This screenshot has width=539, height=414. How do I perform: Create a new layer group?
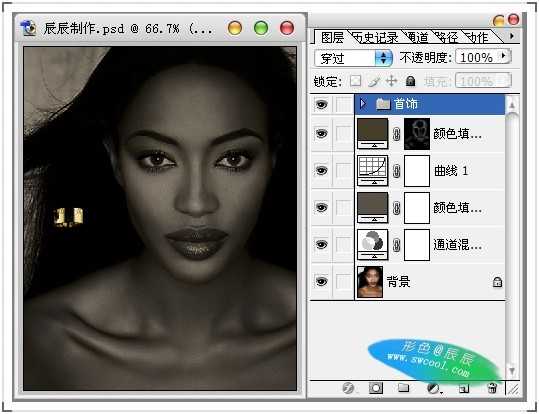403,388
